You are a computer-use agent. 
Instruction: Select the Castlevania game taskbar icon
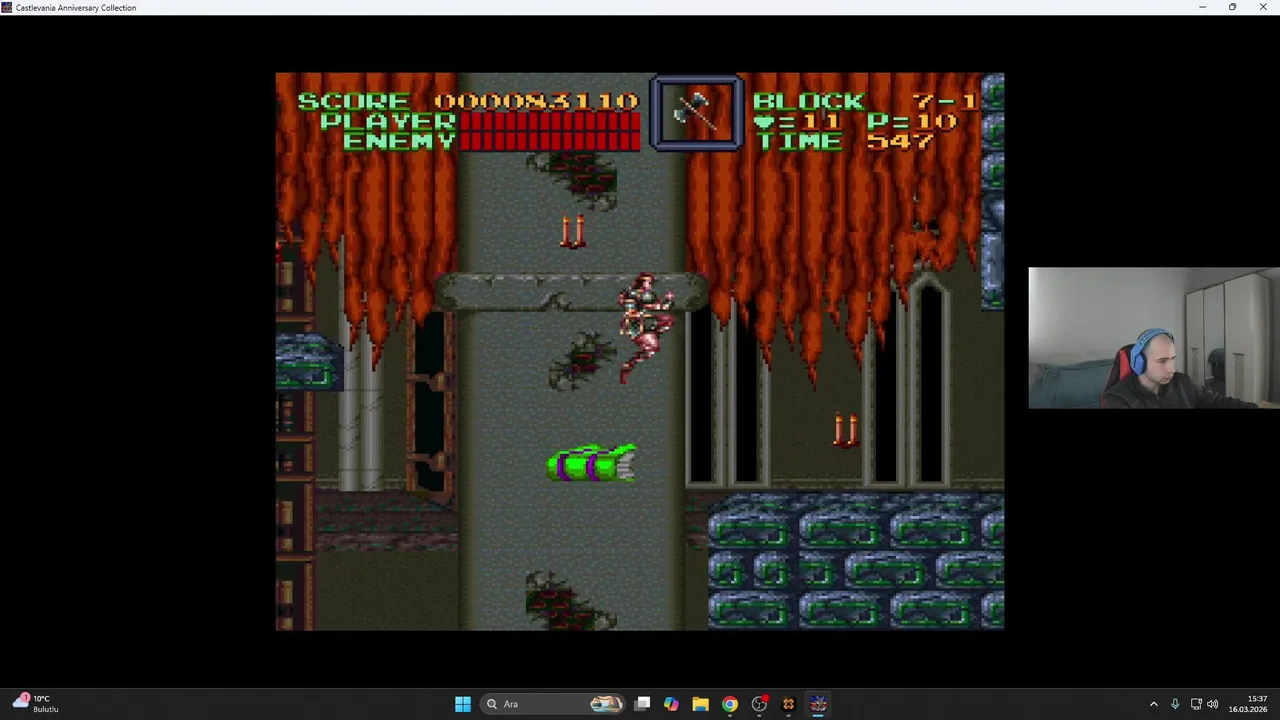pos(818,704)
